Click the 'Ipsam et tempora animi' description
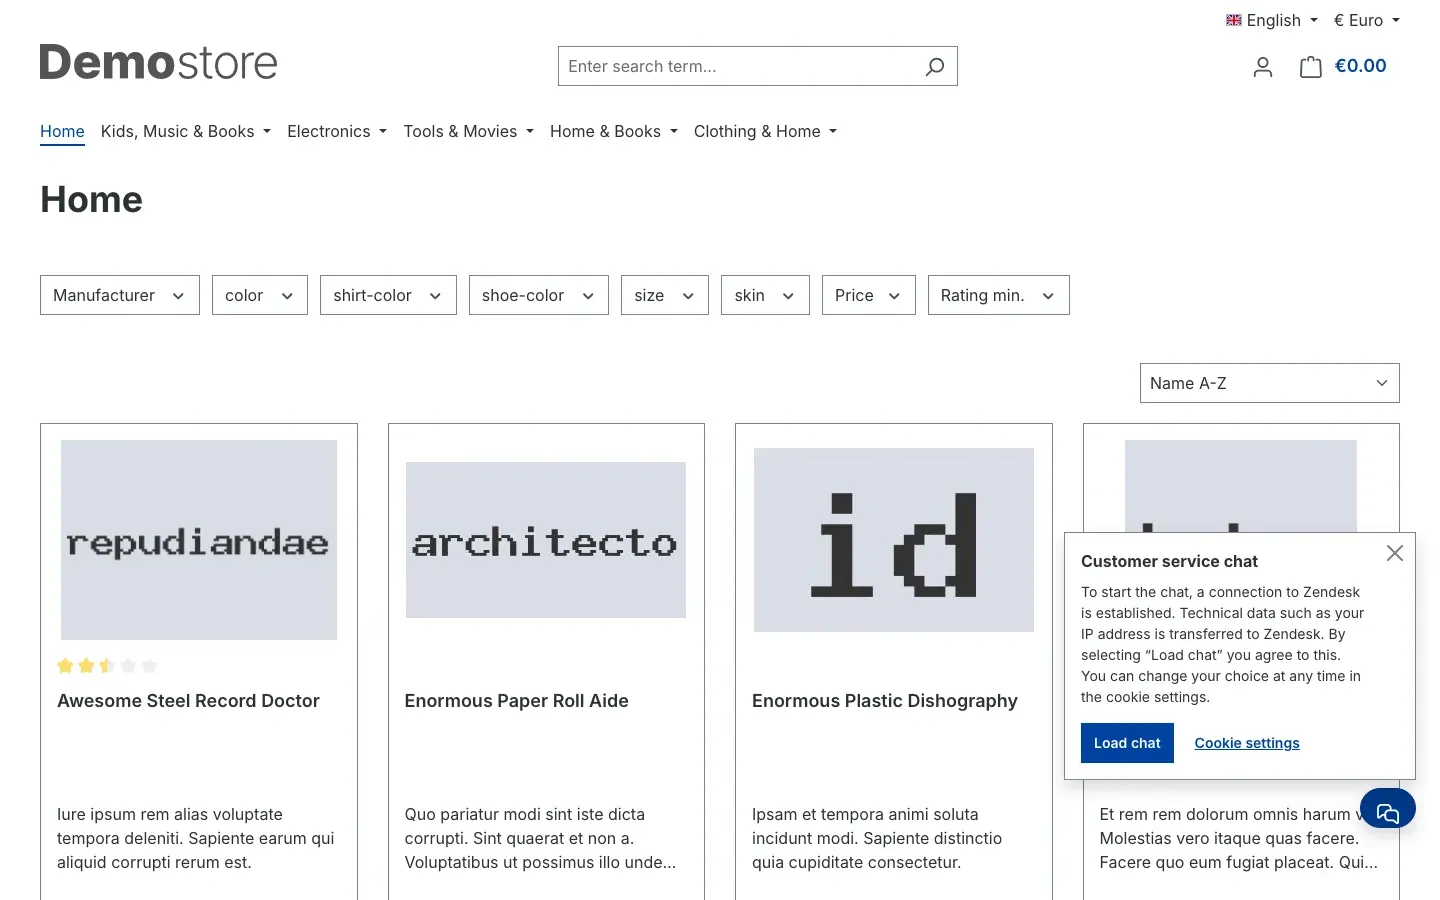Viewport: 1440px width, 900px height. [x=877, y=838]
